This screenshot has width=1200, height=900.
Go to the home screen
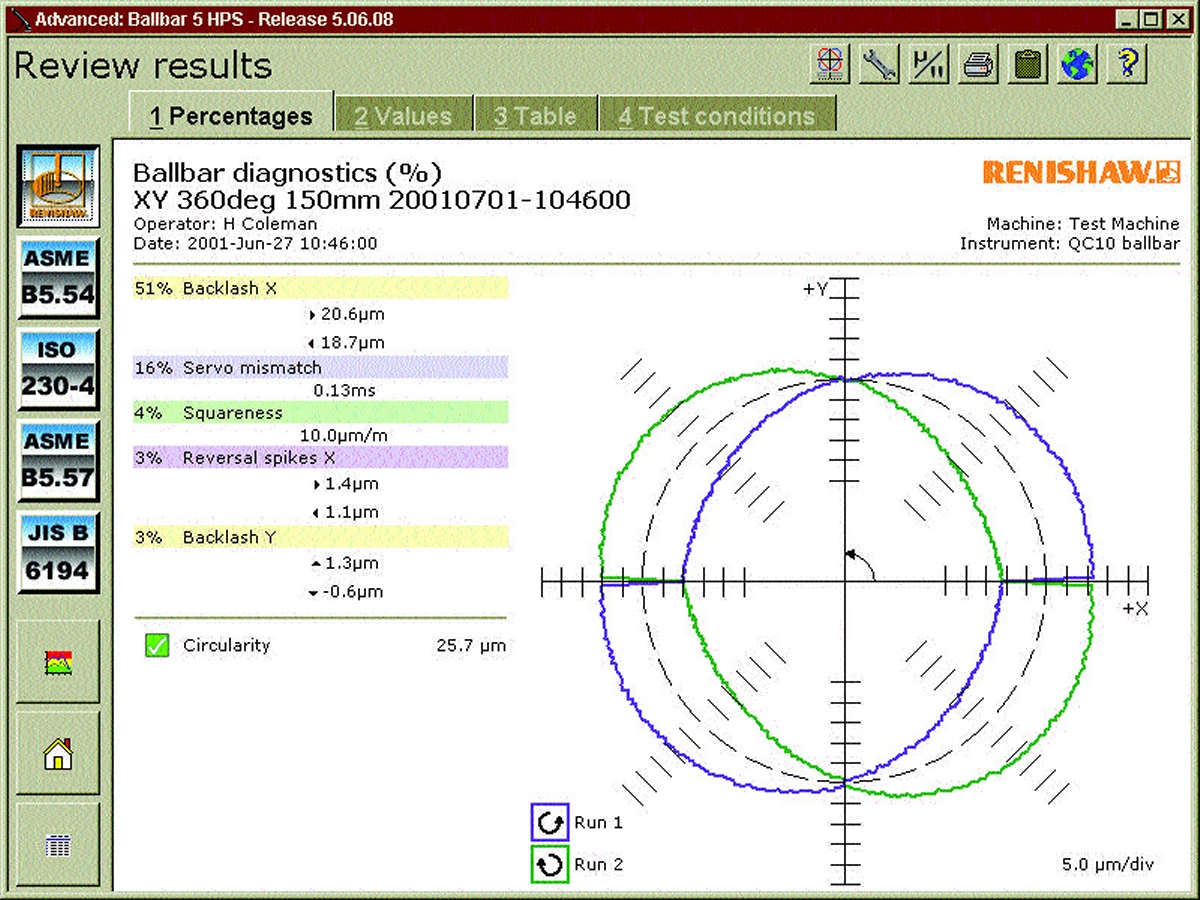[58, 754]
